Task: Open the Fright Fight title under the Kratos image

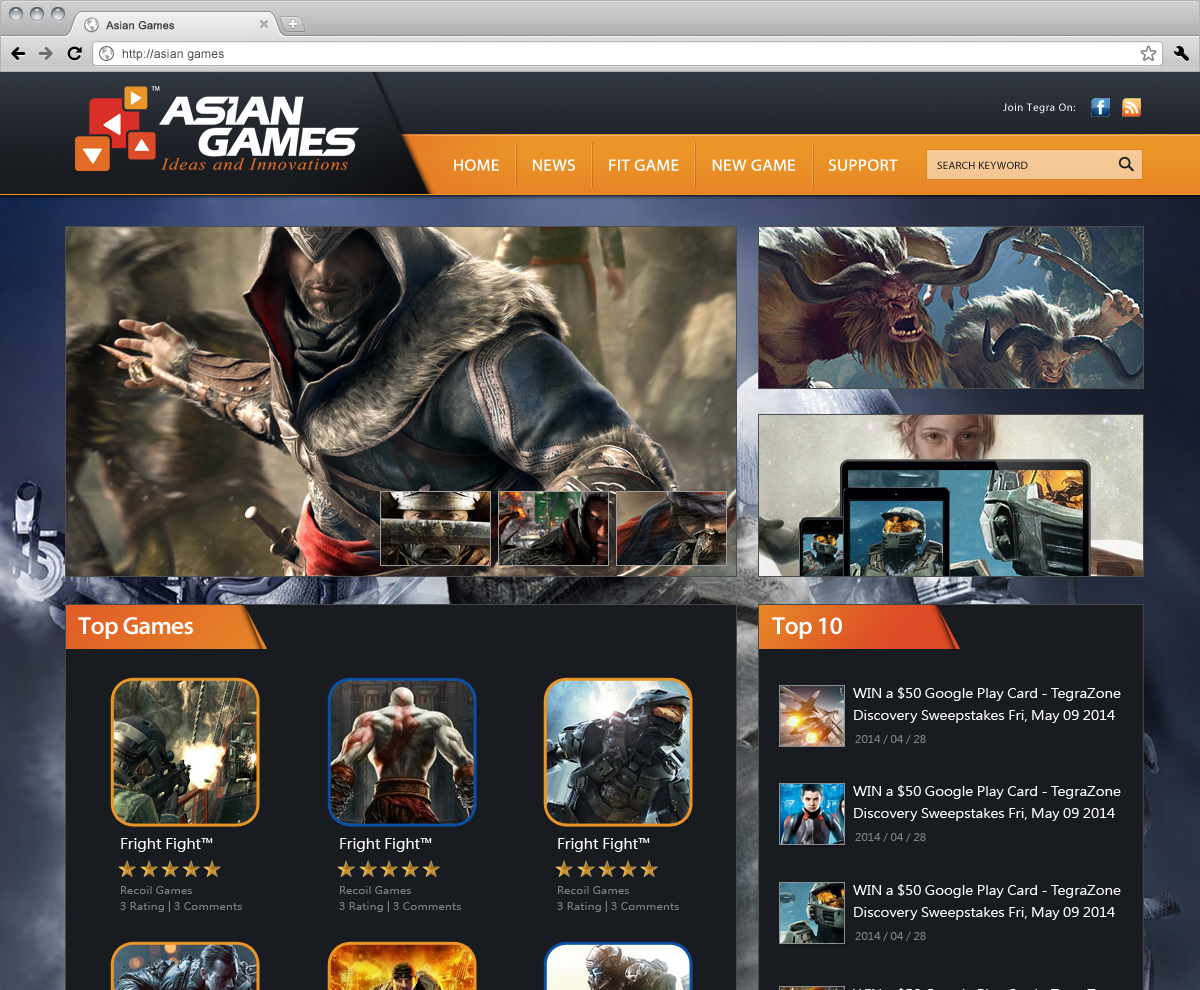Action: coord(385,844)
